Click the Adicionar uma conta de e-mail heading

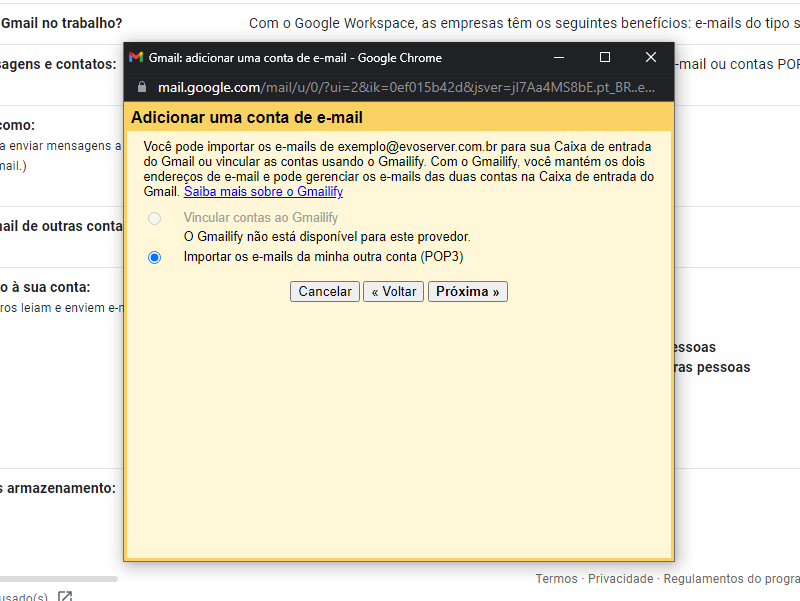[247, 117]
